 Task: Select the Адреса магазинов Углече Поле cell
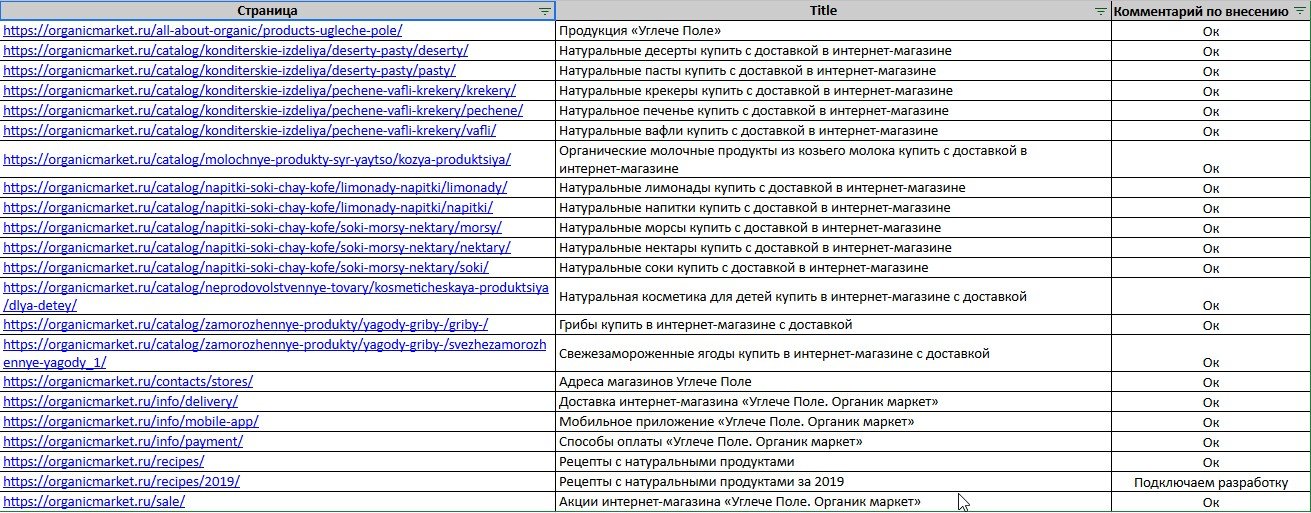pos(833,382)
